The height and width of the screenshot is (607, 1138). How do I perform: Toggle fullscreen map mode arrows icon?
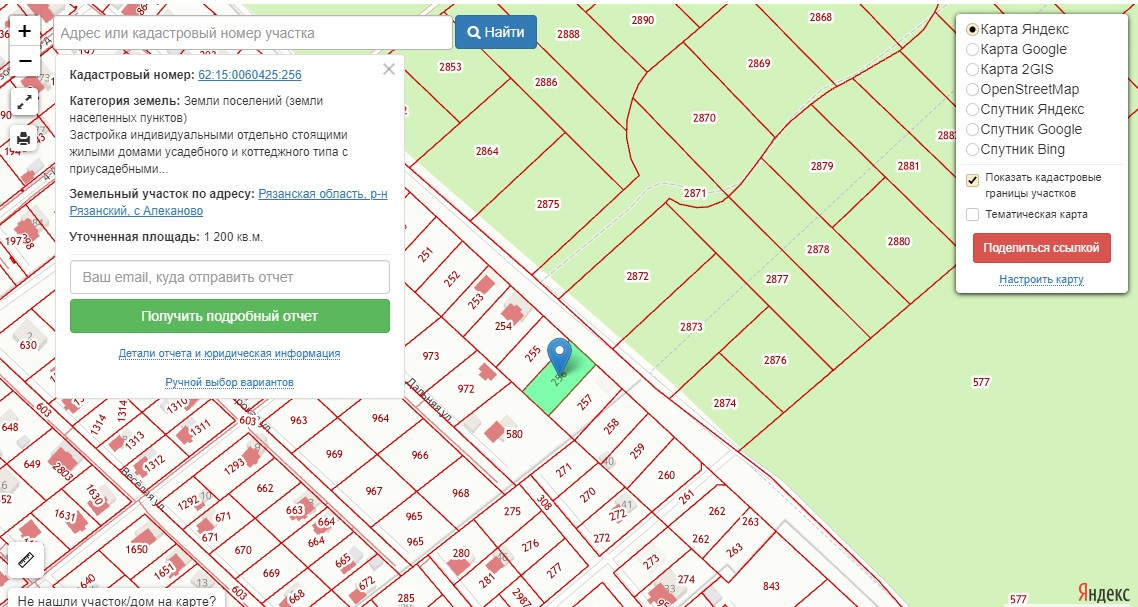pos(25,101)
